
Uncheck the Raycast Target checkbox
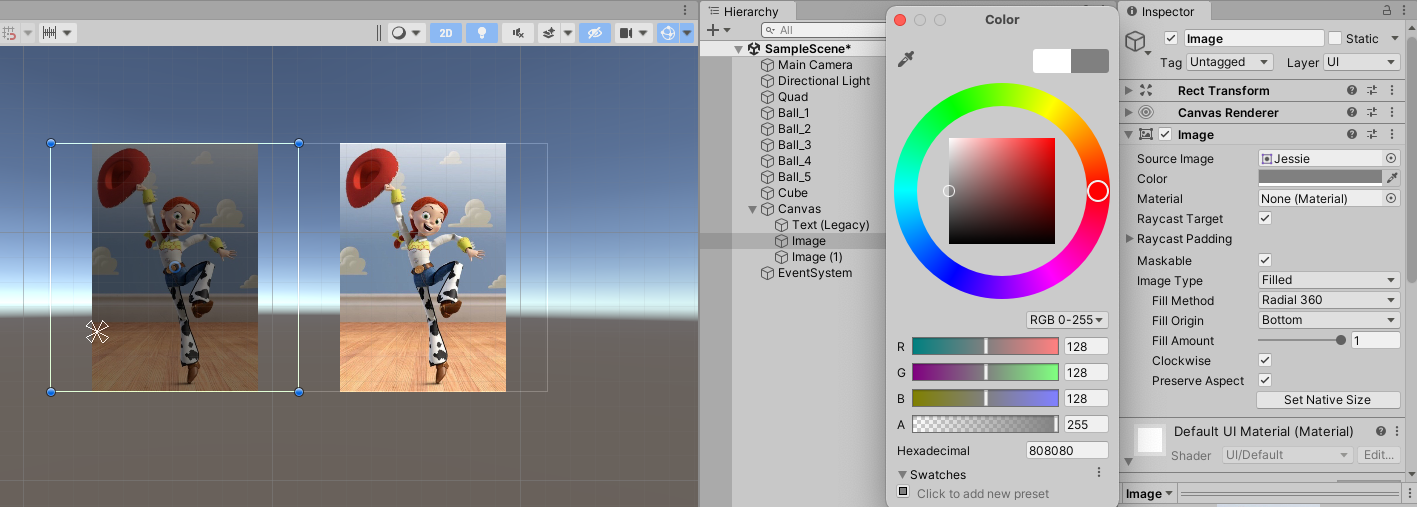pos(1265,219)
